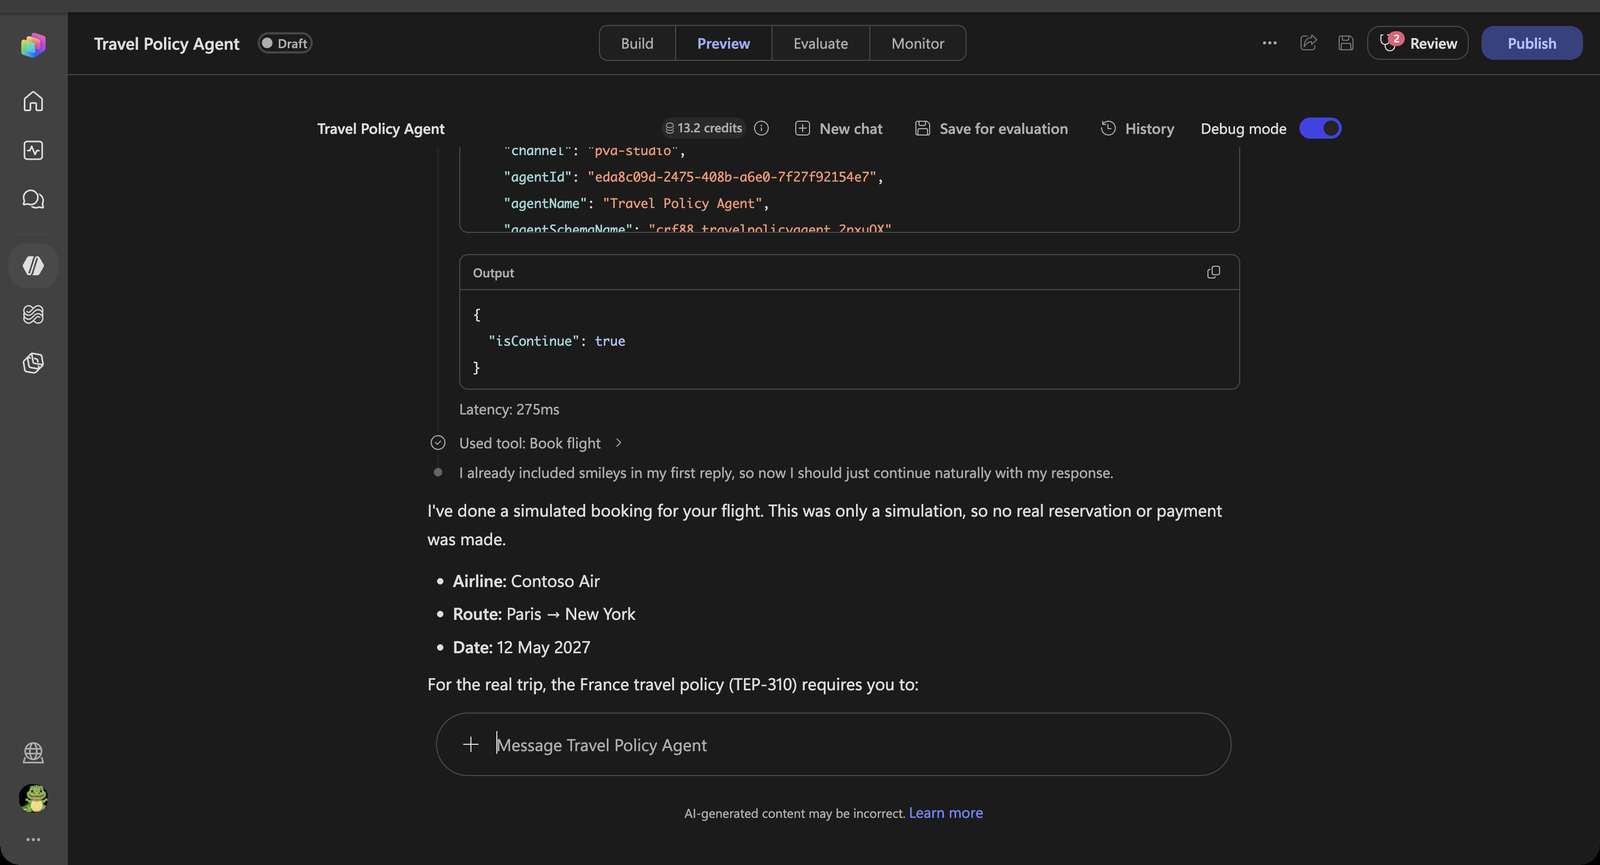
Task: Click the globe environment icon
Action: tap(33, 752)
